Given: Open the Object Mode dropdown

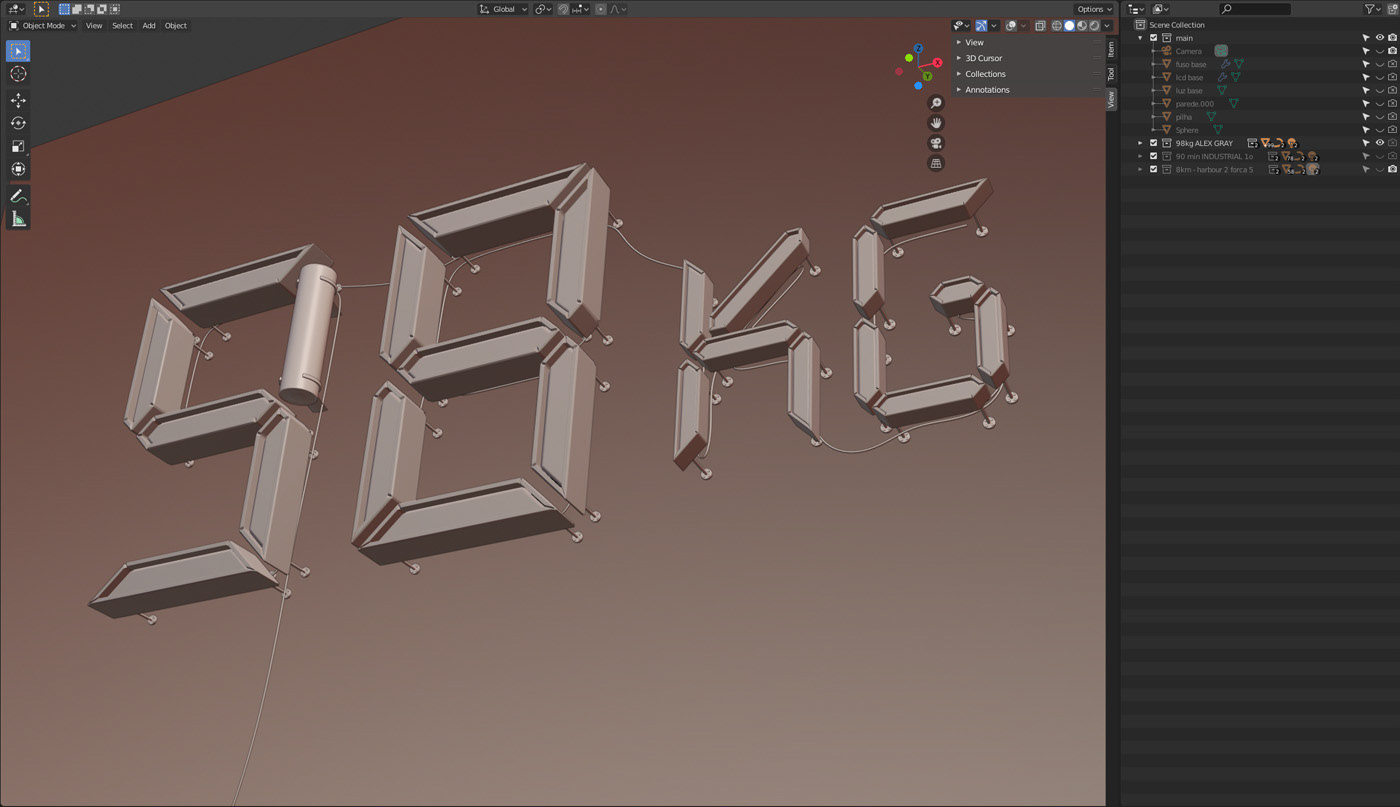Looking at the screenshot, I should [42, 26].
